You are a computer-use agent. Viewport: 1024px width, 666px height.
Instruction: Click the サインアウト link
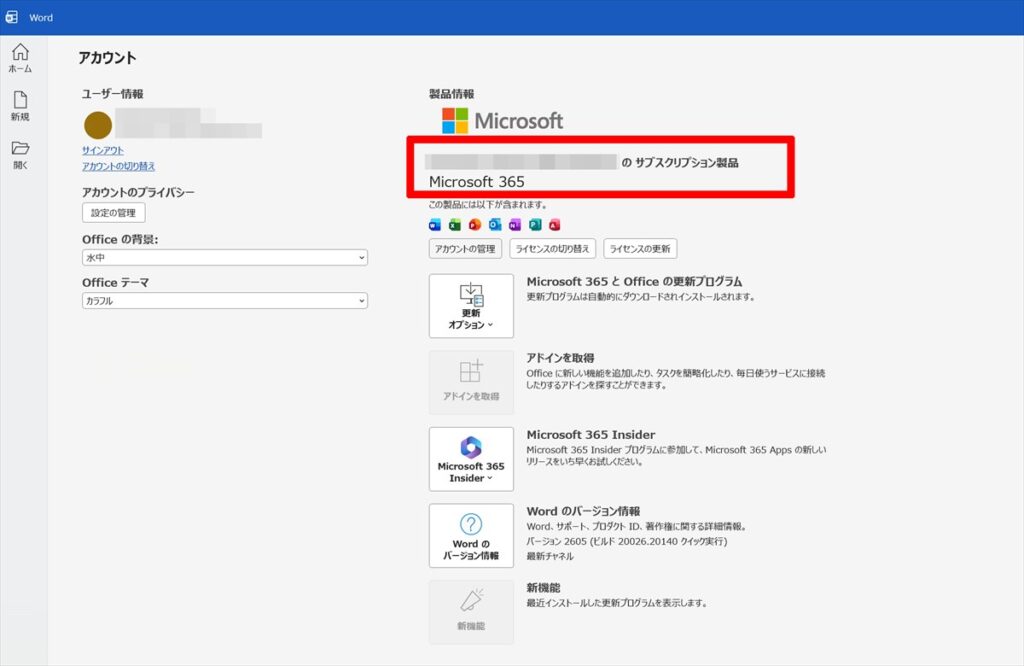coord(103,150)
